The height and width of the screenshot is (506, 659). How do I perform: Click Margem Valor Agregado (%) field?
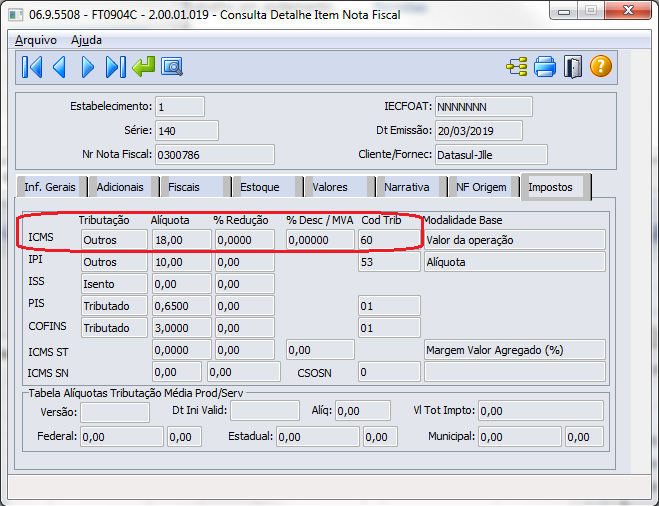coord(515,350)
